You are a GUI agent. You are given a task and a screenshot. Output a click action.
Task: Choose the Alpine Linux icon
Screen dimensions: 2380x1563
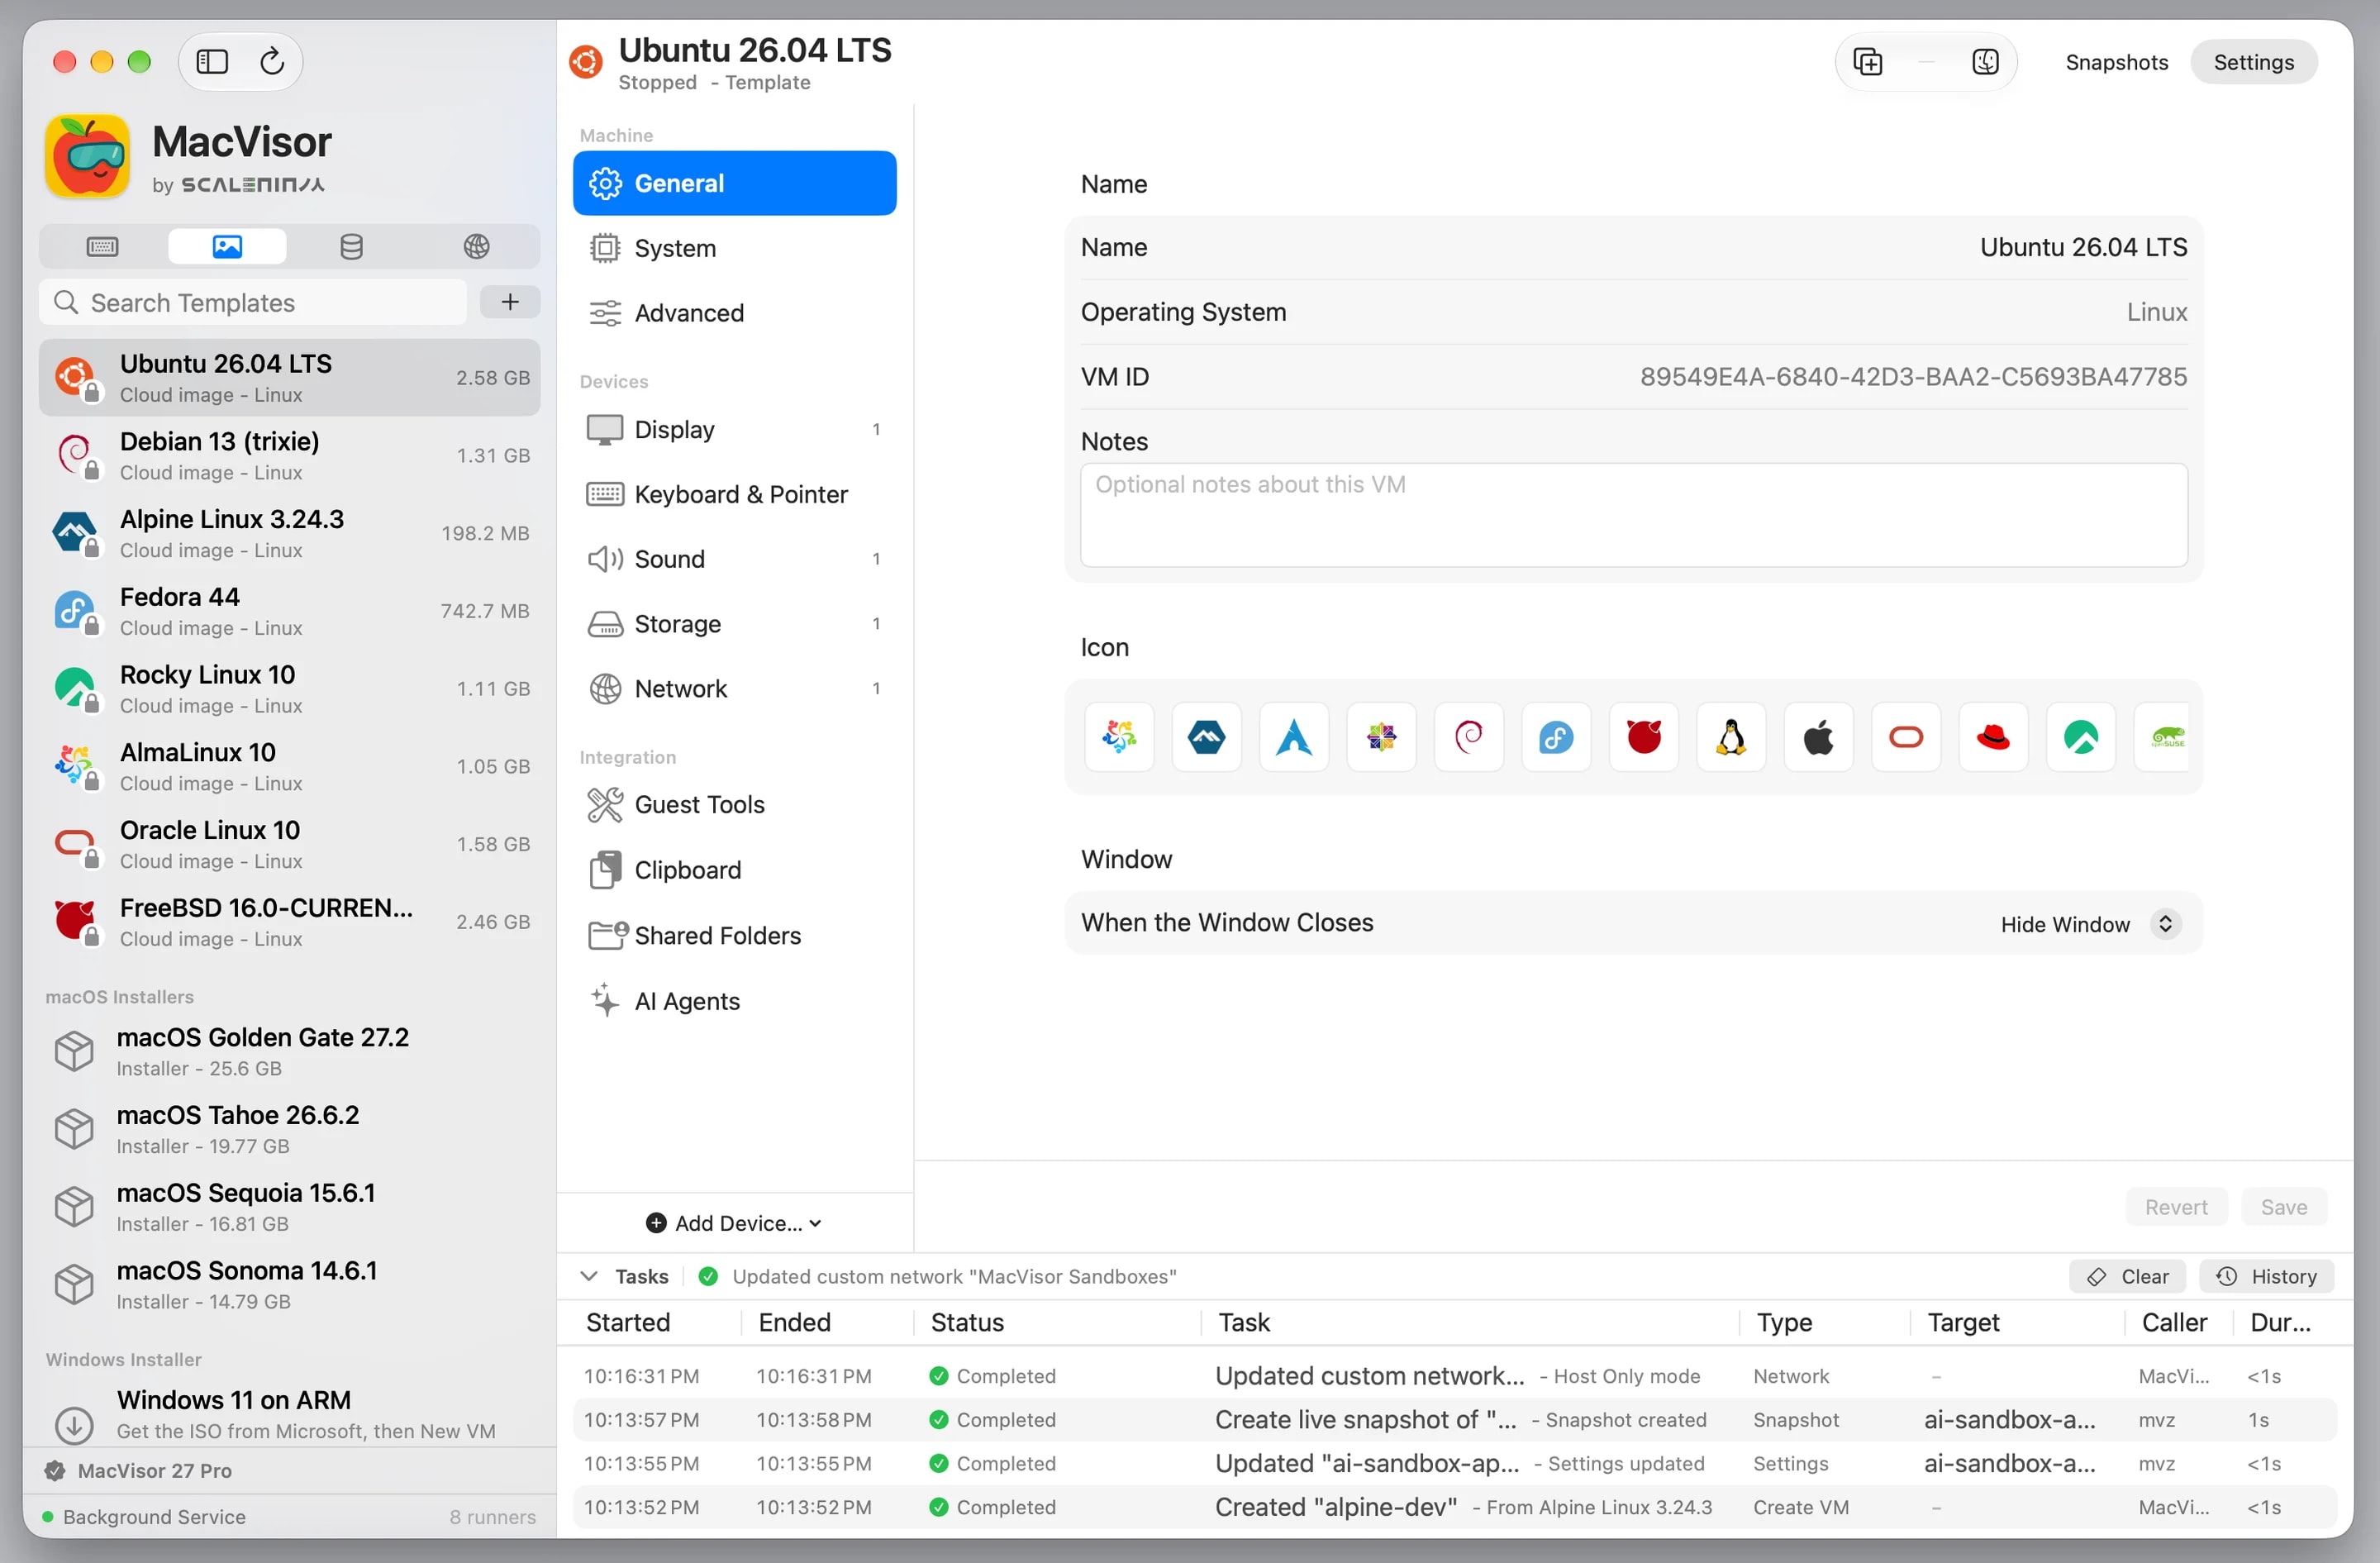point(1206,738)
